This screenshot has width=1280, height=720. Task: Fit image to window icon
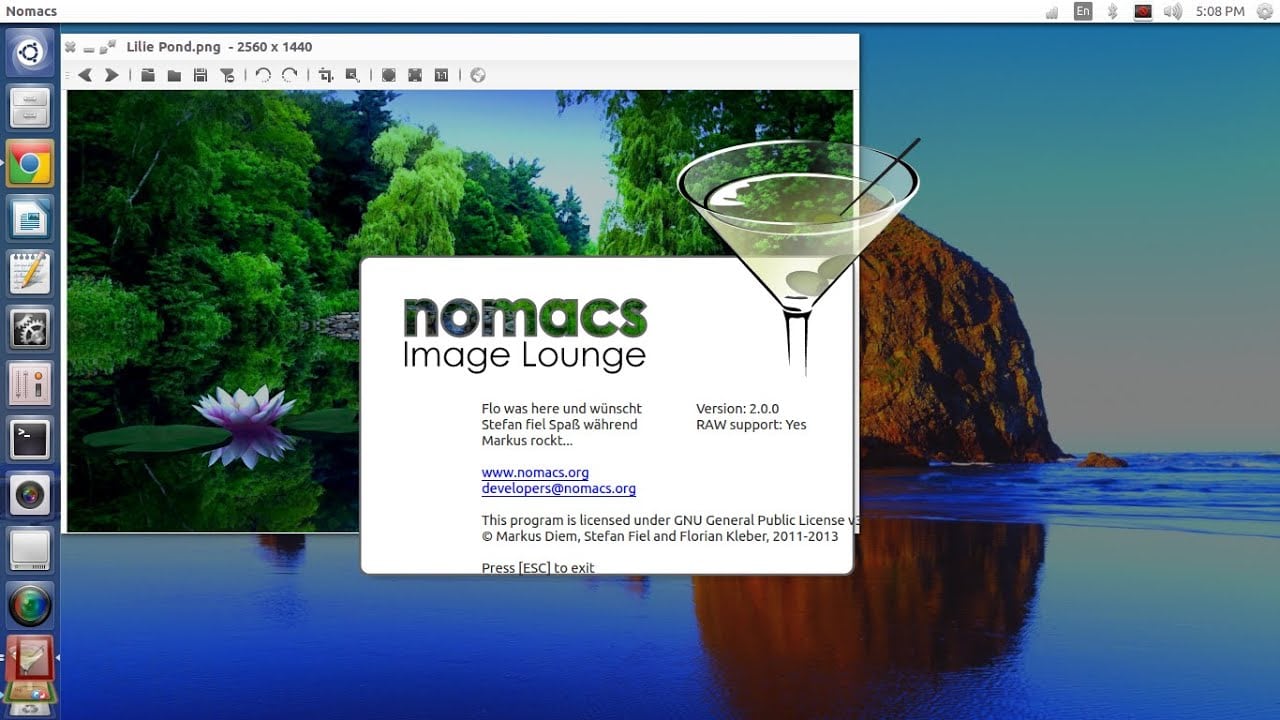(415, 75)
